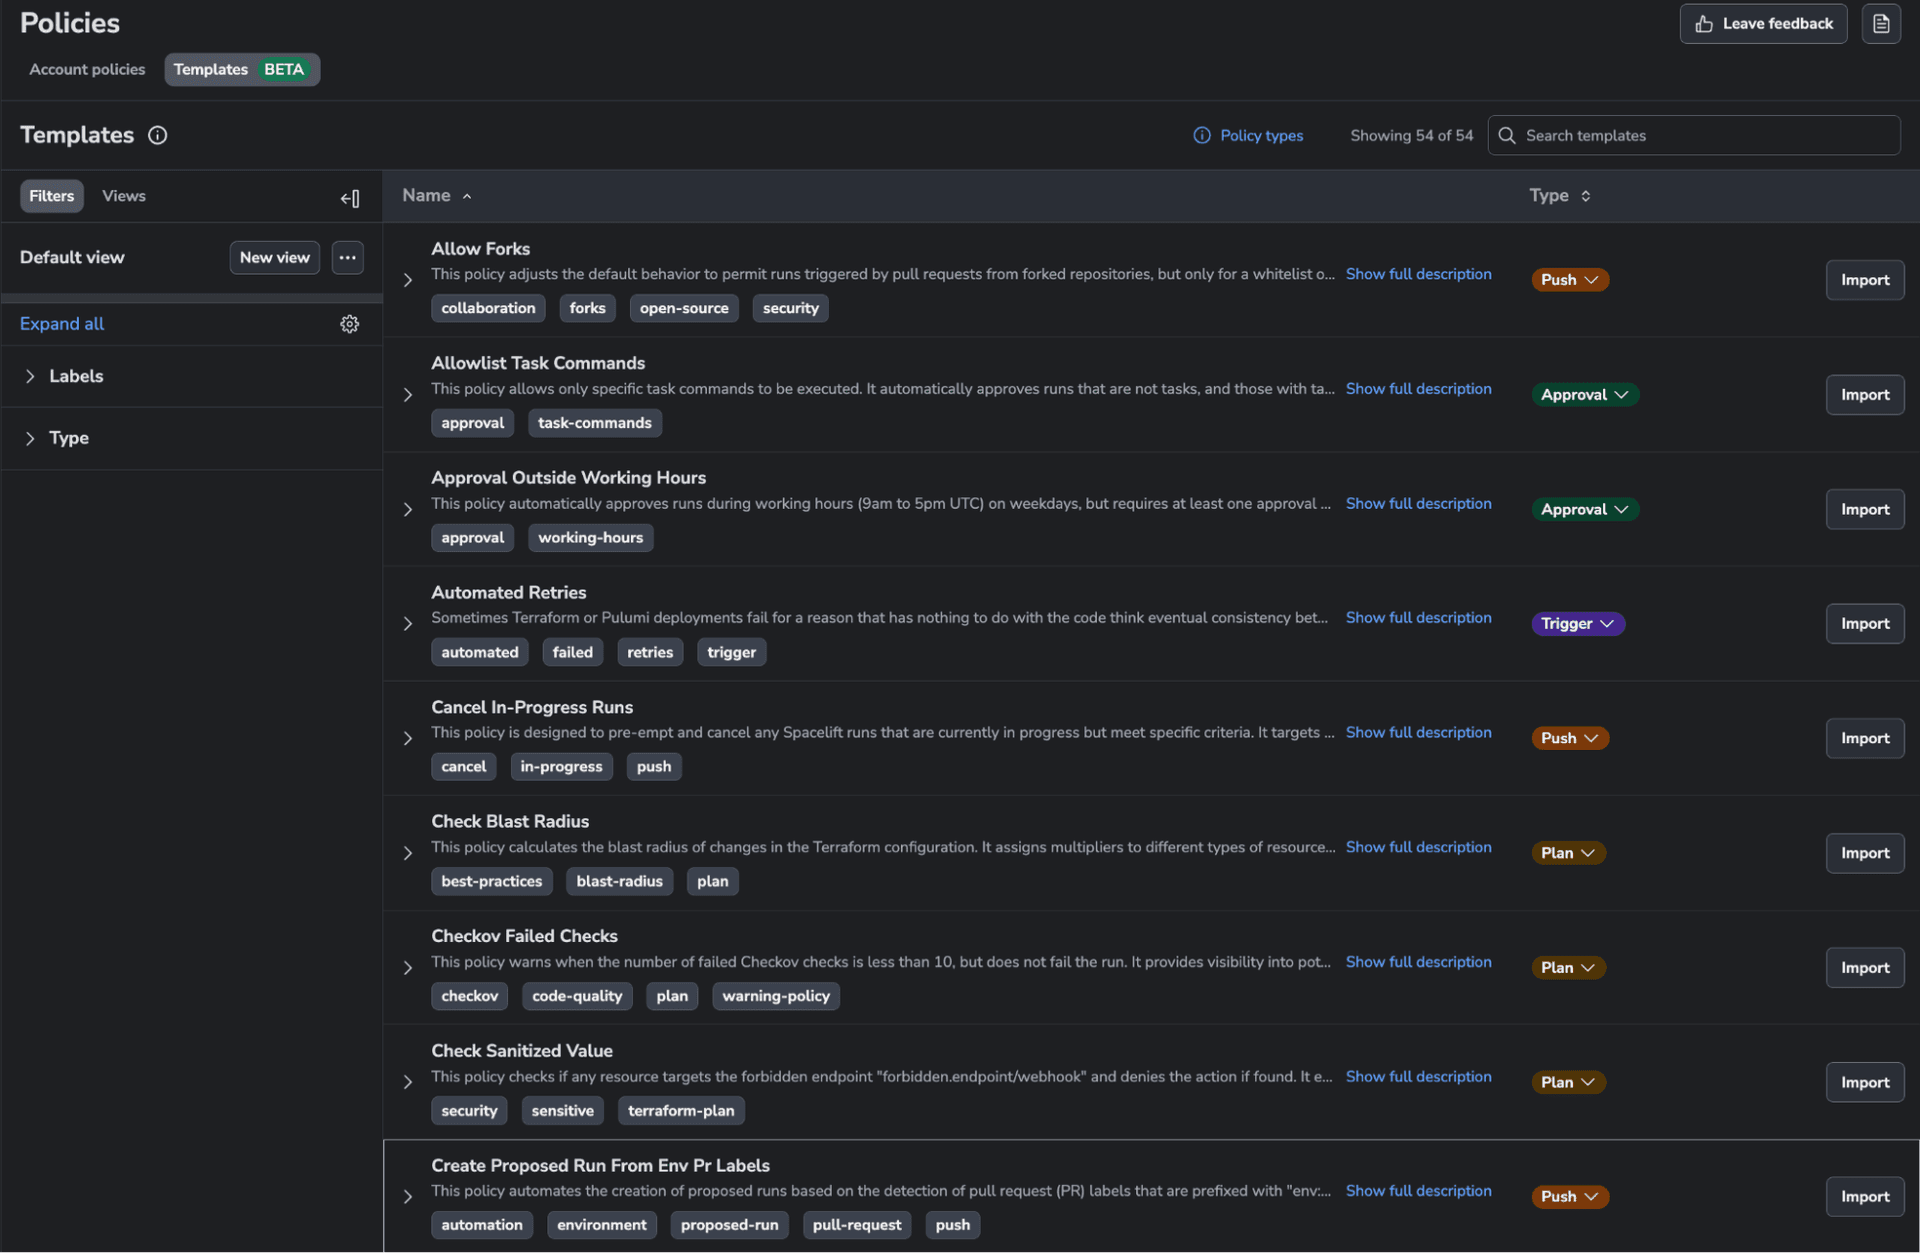Open the documentation icon at top right
Image resolution: width=1920 pixels, height=1253 pixels.
tap(1882, 23)
